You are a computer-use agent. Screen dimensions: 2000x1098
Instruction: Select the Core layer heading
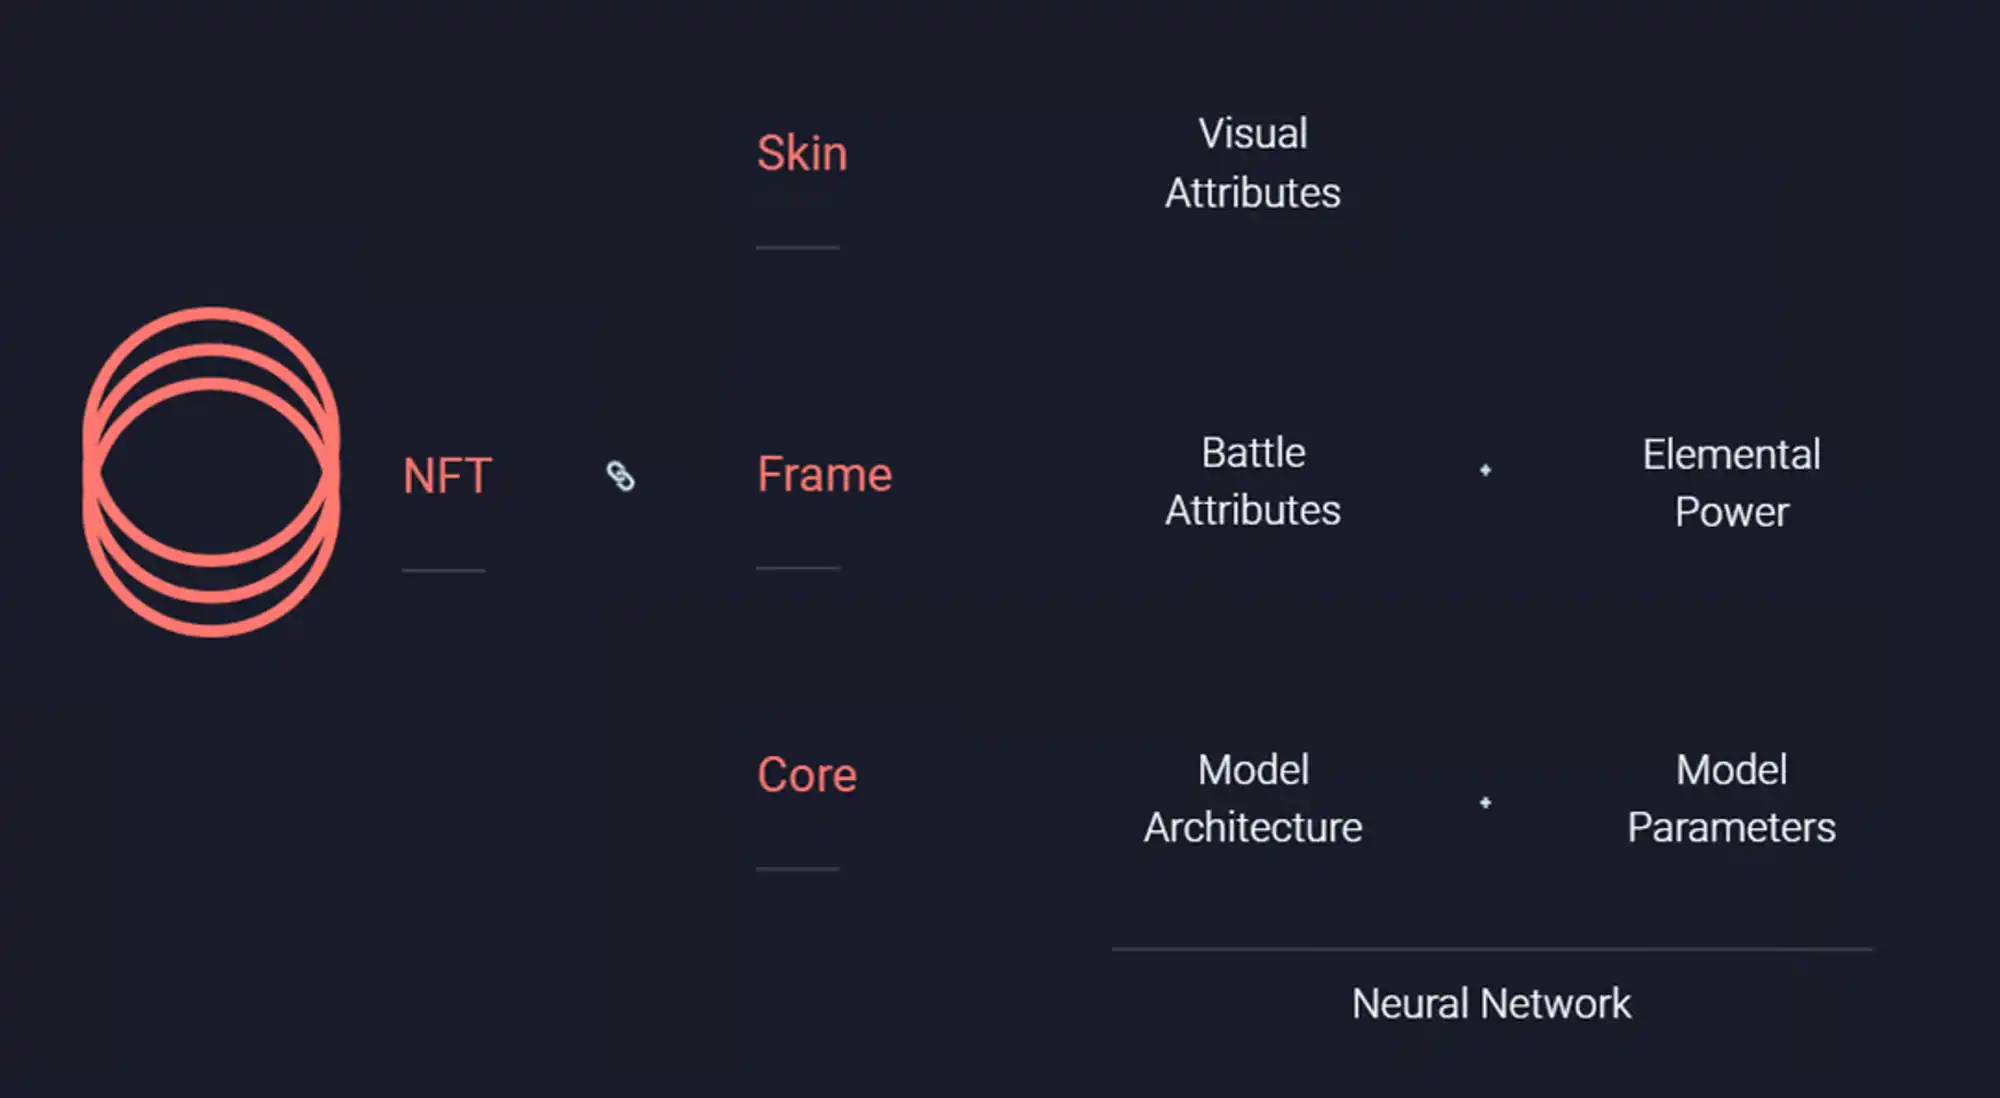click(x=807, y=775)
